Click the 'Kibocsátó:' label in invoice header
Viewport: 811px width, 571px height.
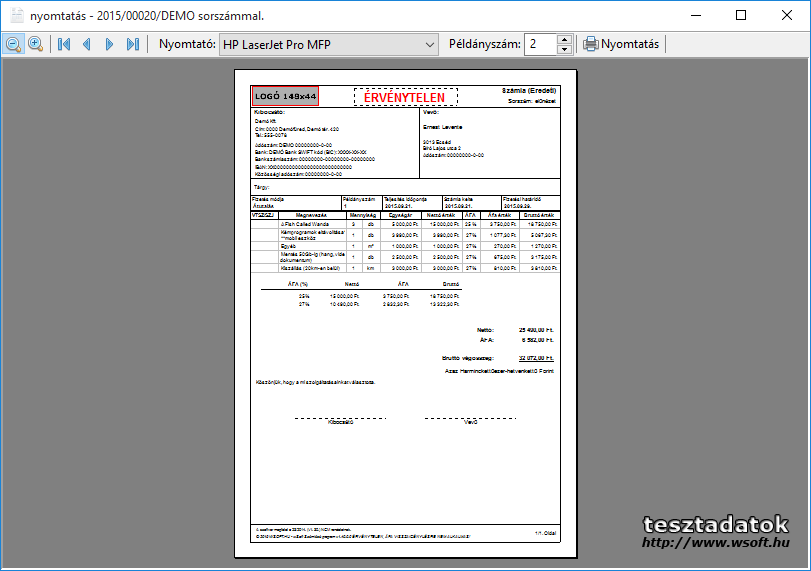(269, 112)
